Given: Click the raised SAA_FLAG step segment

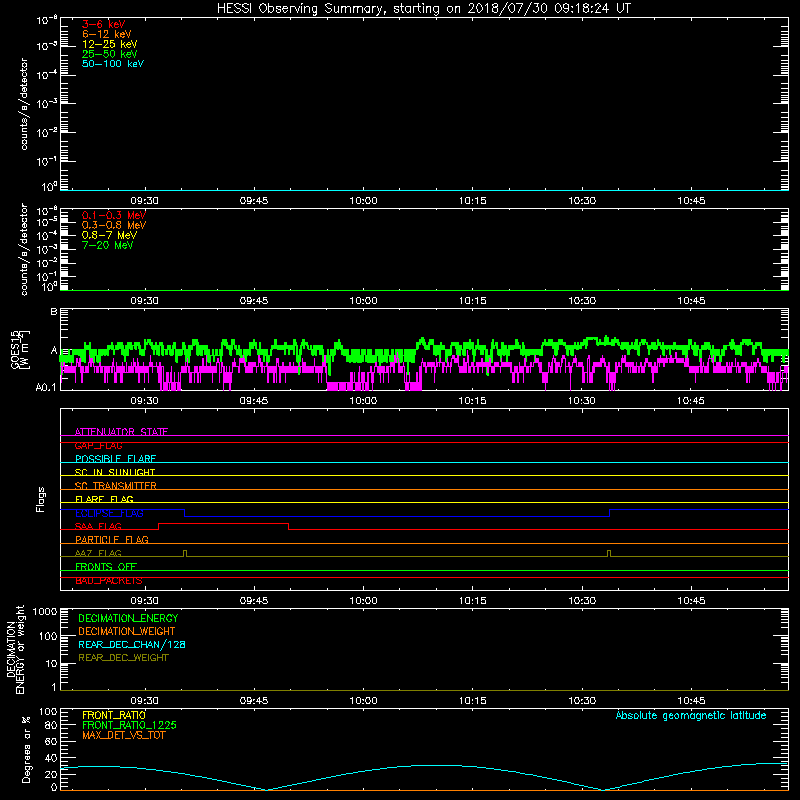Looking at the screenshot, I should coord(223,523).
